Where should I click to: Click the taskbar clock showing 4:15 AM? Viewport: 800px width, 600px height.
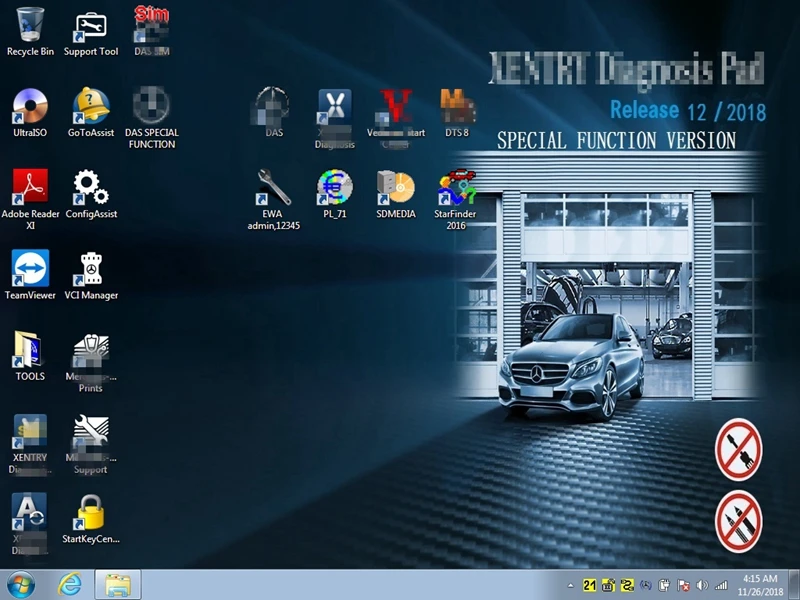tap(762, 584)
